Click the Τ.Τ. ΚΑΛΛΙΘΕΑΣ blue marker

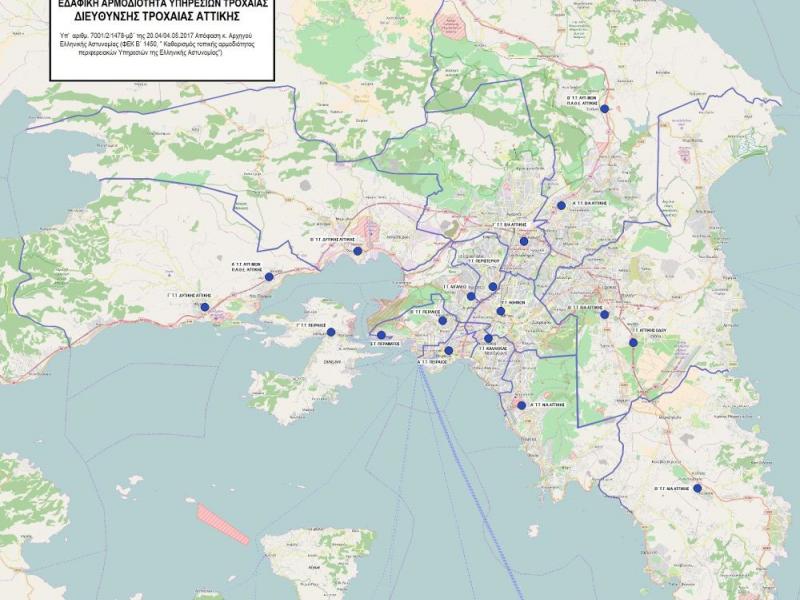pos(488,339)
